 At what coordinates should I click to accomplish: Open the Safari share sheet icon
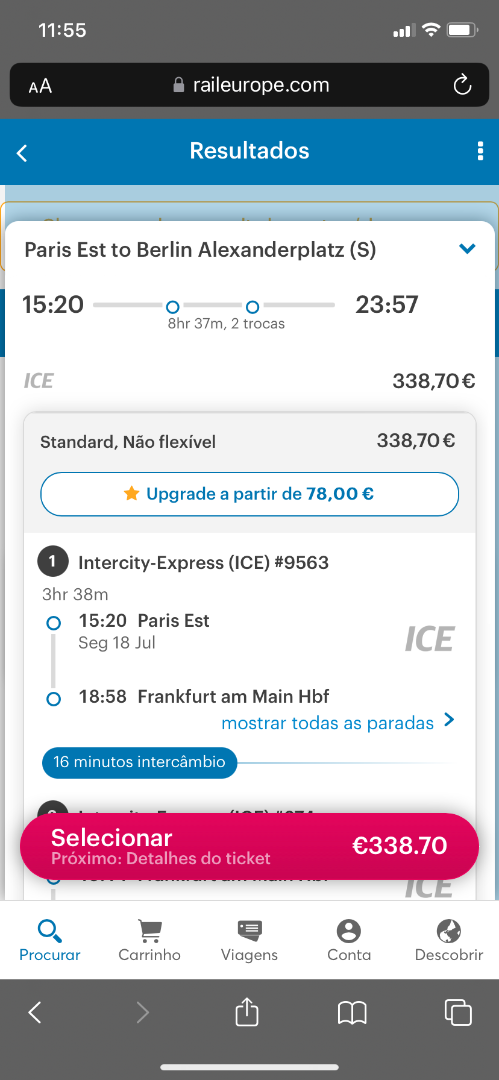pos(247,1012)
